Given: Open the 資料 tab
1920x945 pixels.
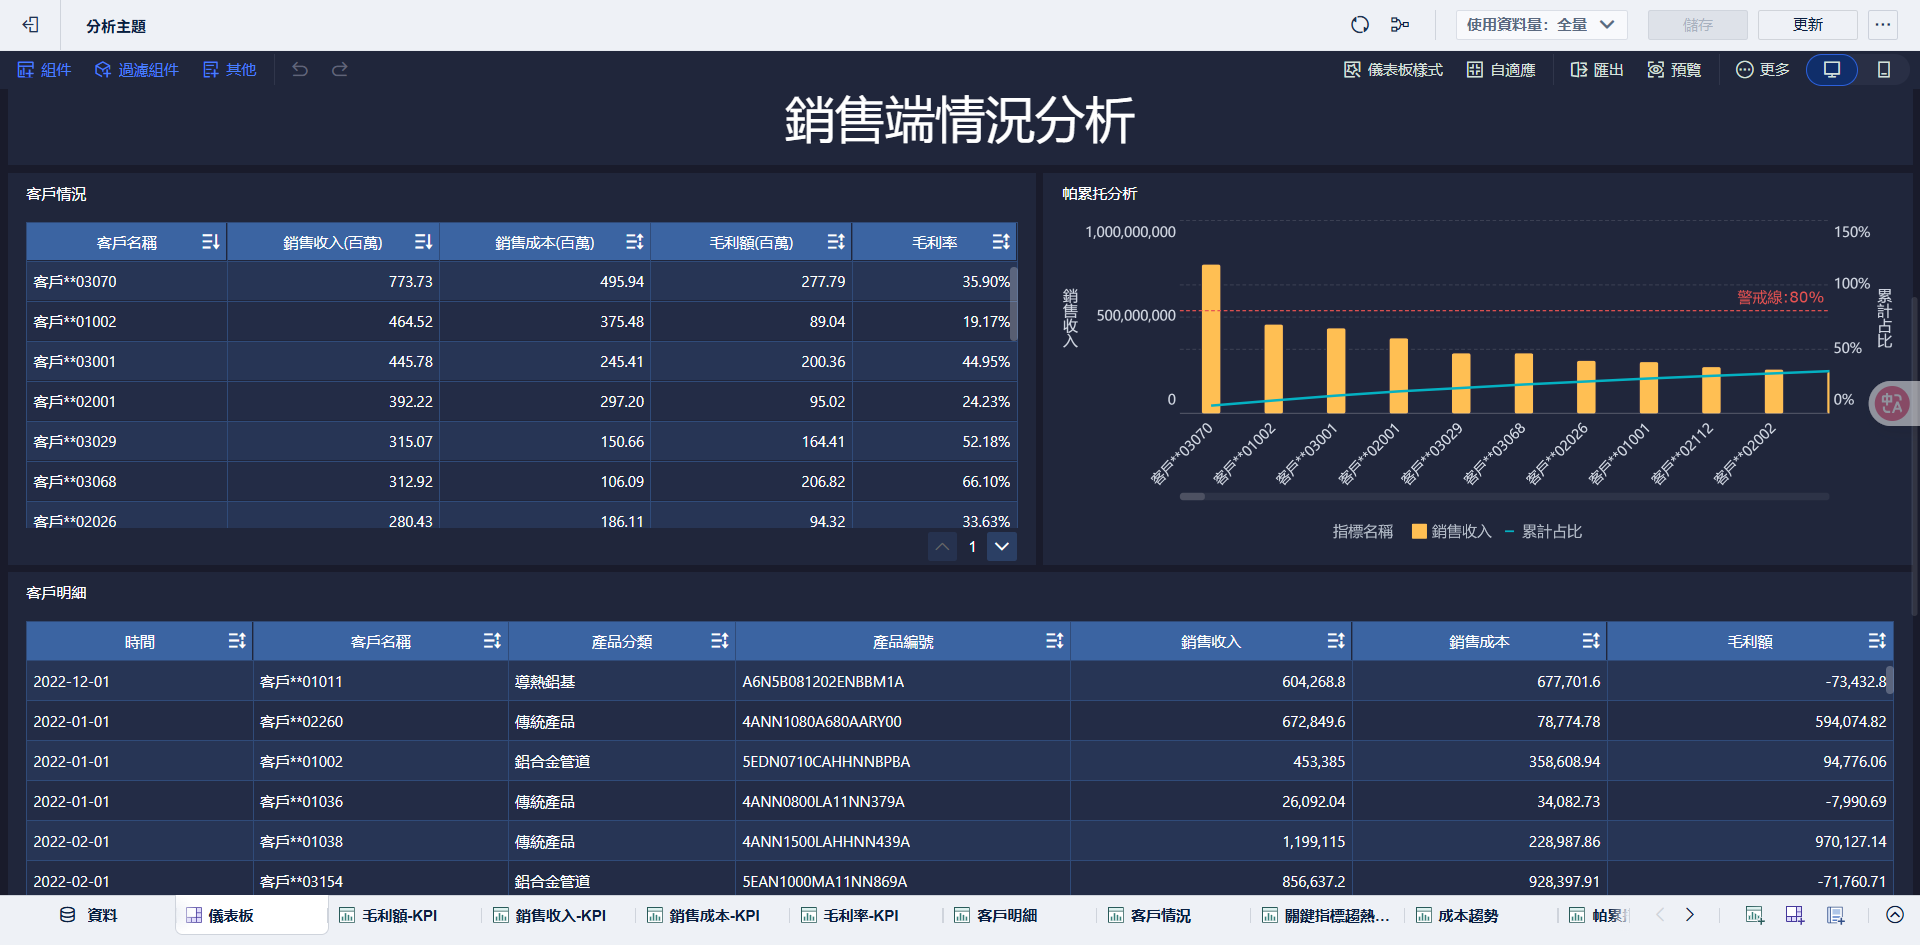Looking at the screenshot, I should pyautogui.click(x=89, y=915).
